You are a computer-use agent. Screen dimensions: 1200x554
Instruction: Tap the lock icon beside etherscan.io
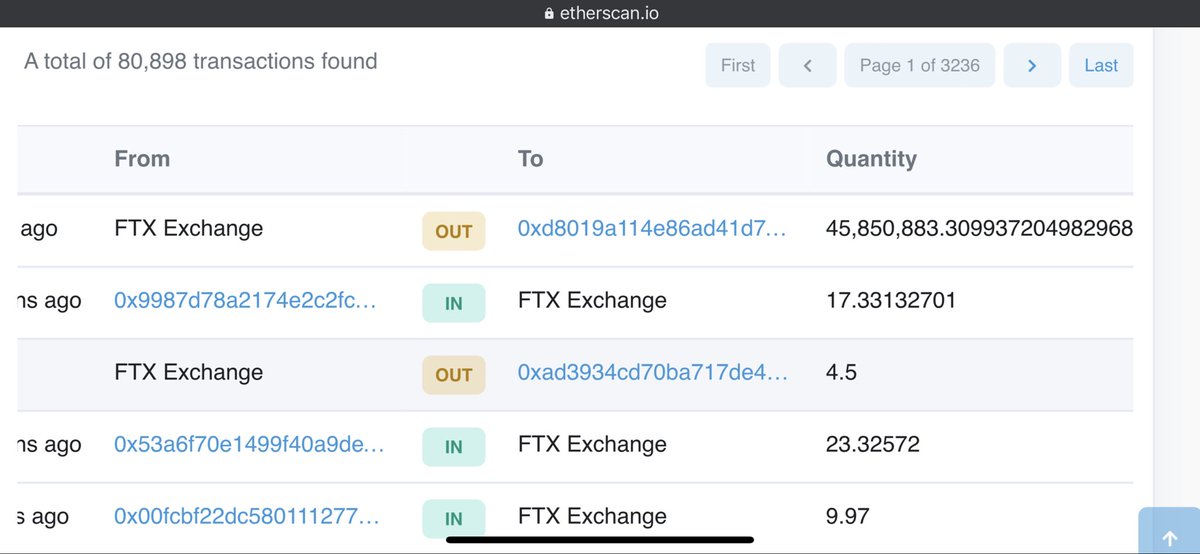click(548, 13)
